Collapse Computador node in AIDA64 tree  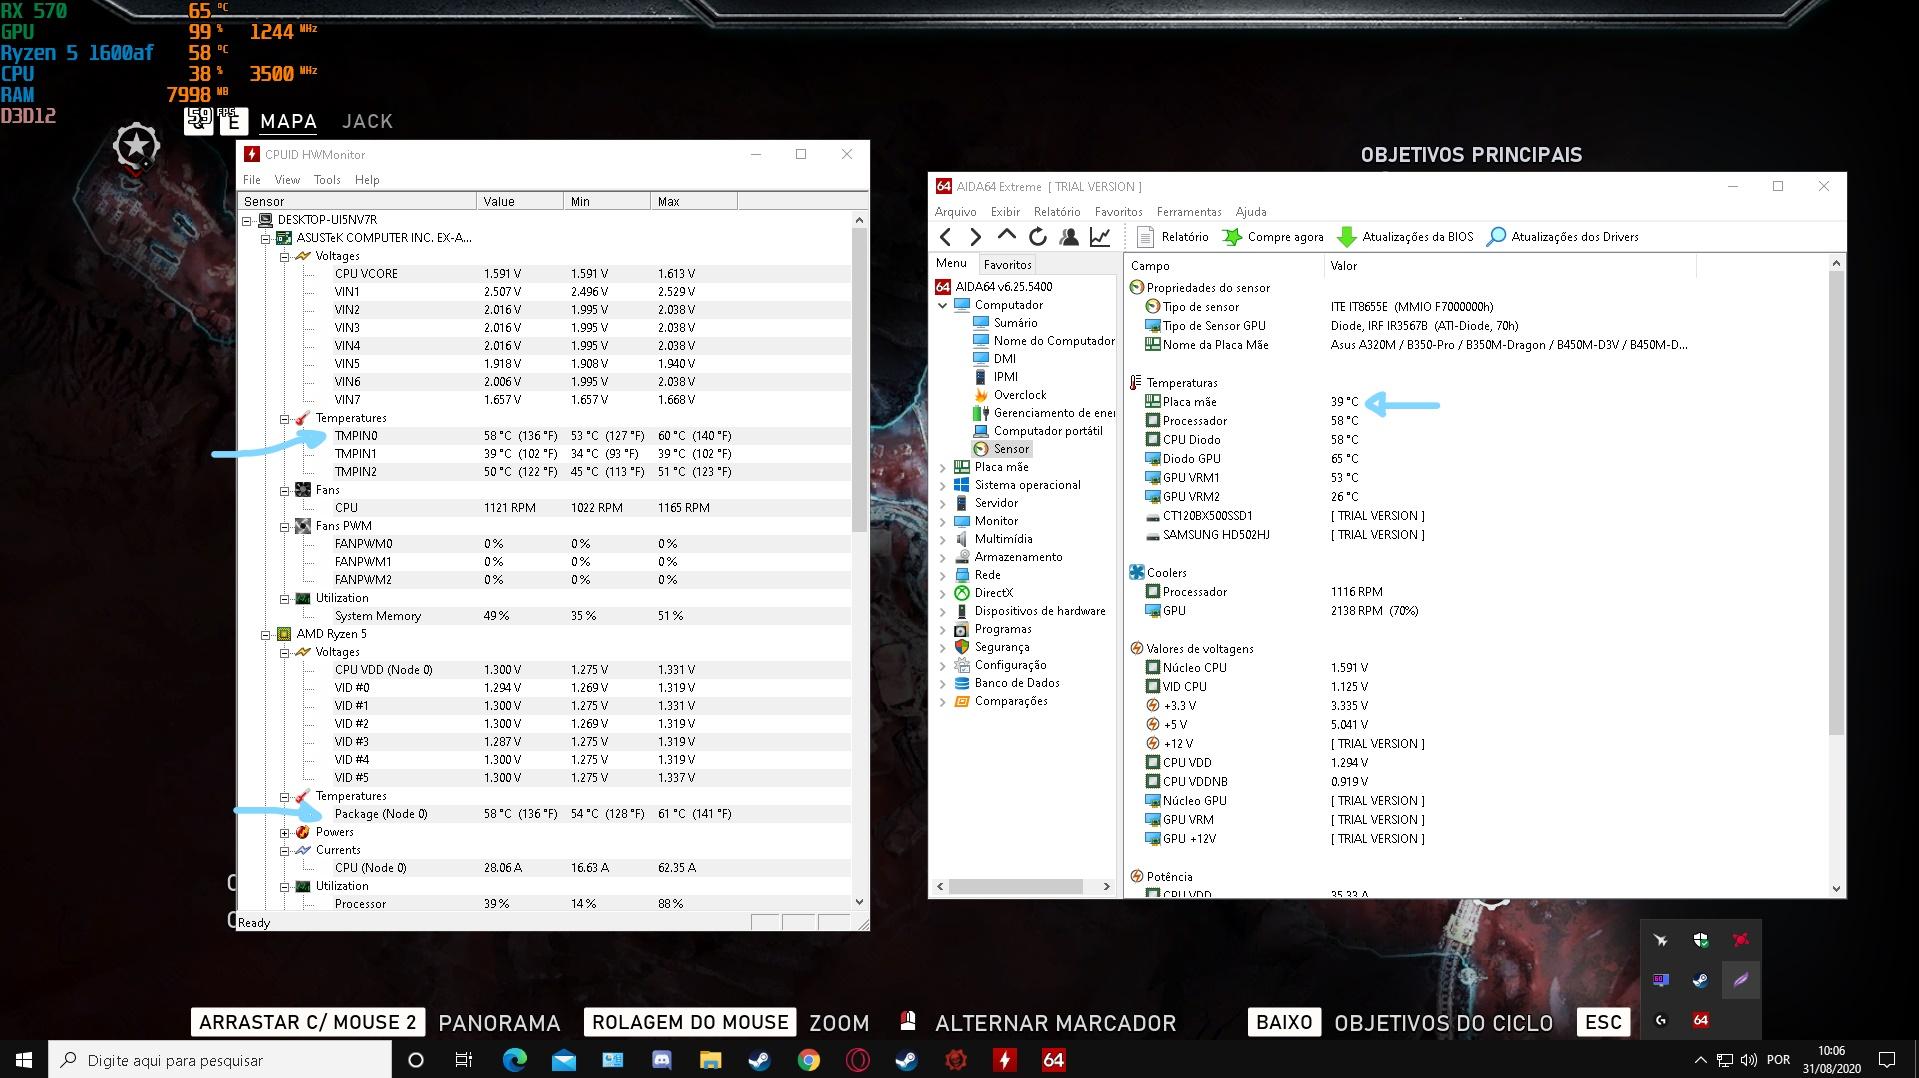tap(942, 305)
